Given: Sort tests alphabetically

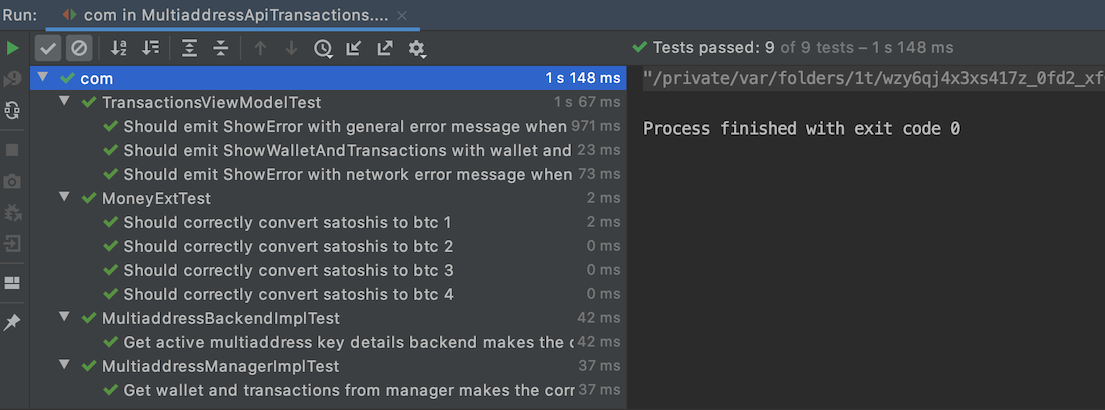Looking at the screenshot, I should (x=119, y=48).
